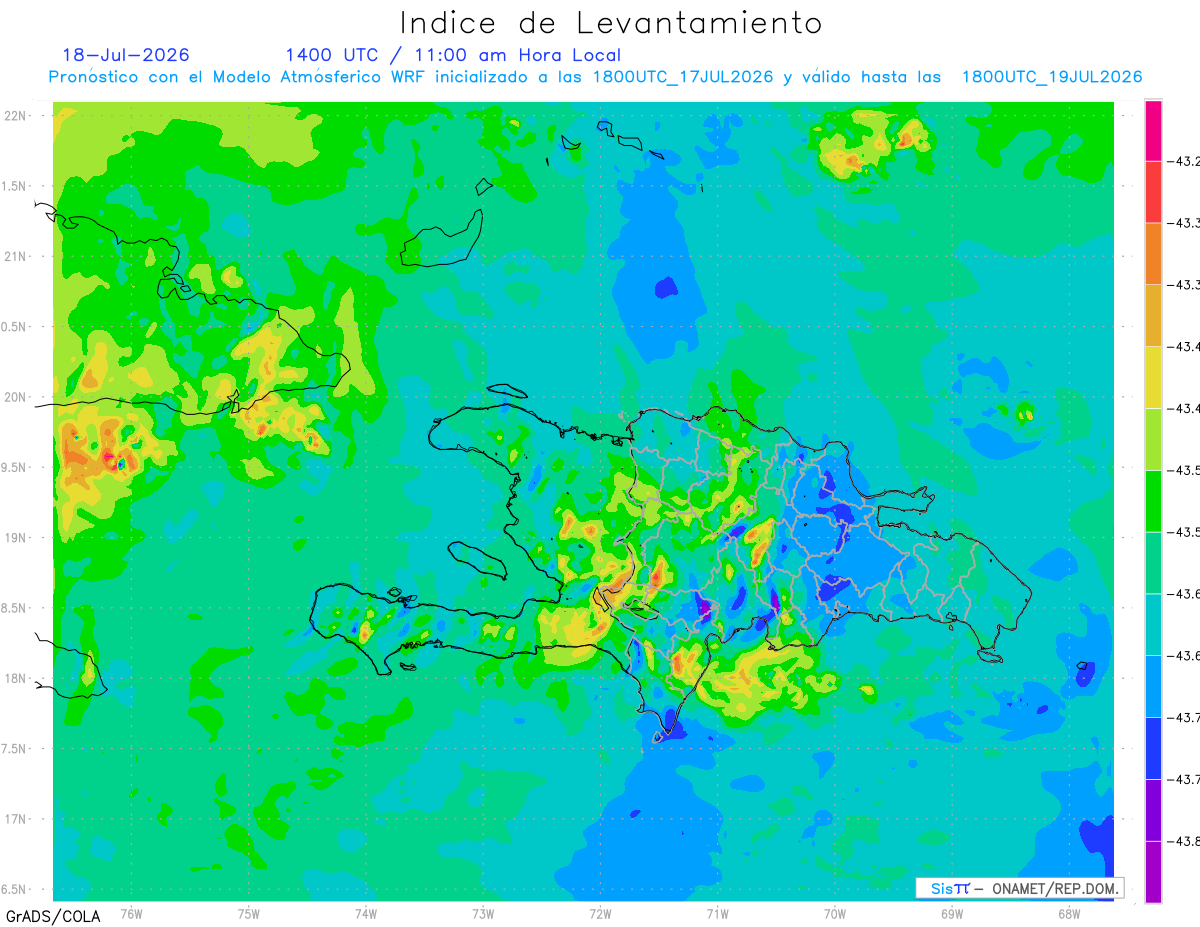Click the 73W longitude label

(x=483, y=913)
